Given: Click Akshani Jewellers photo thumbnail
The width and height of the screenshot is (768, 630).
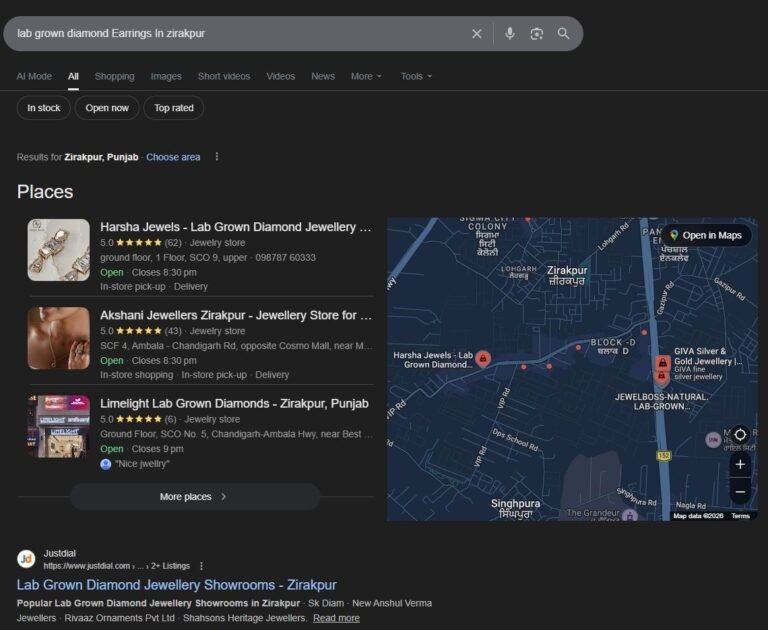Looking at the screenshot, I should 58,338.
